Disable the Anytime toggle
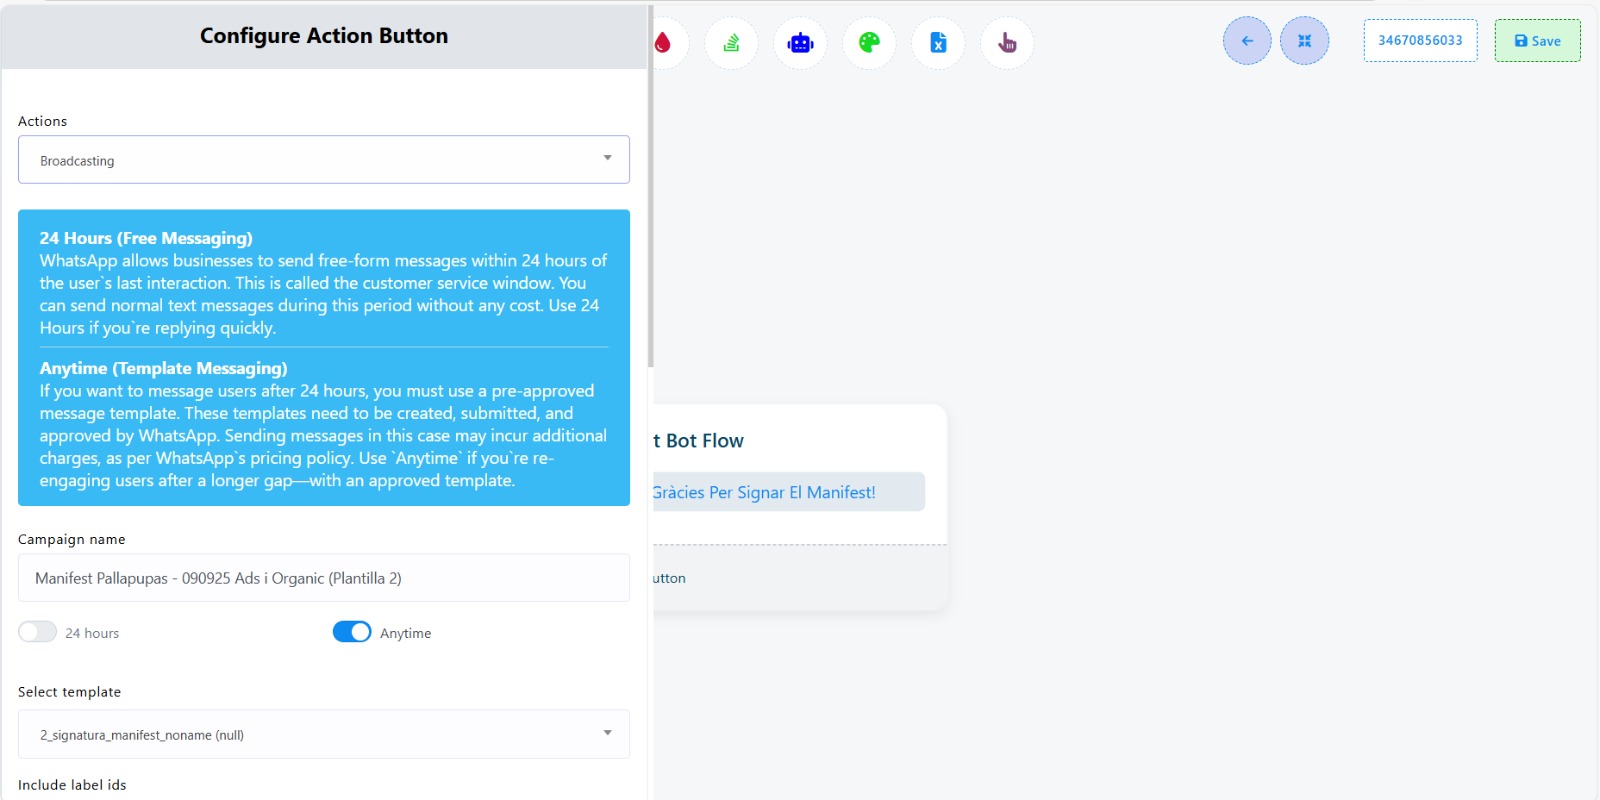The height and width of the screenshot is (800, 1600). click(x=352, y=632)
